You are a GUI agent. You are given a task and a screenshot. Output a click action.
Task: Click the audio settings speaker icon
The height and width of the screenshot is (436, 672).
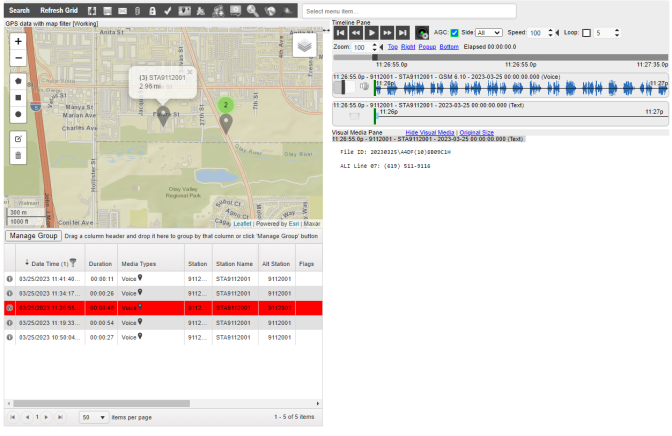tap(422, 33)
